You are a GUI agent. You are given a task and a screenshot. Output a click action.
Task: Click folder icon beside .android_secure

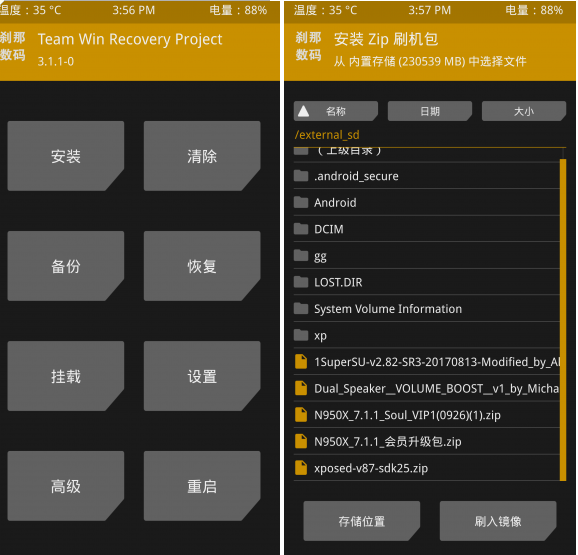[301, 175]
